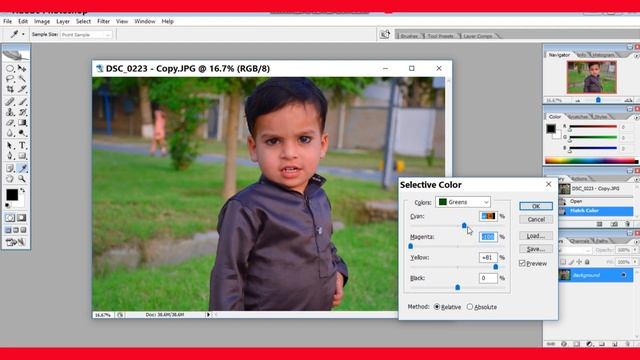Open the File Browser from the options bar
This screenshot has height=360, width=640.
(x=385, y=35)
